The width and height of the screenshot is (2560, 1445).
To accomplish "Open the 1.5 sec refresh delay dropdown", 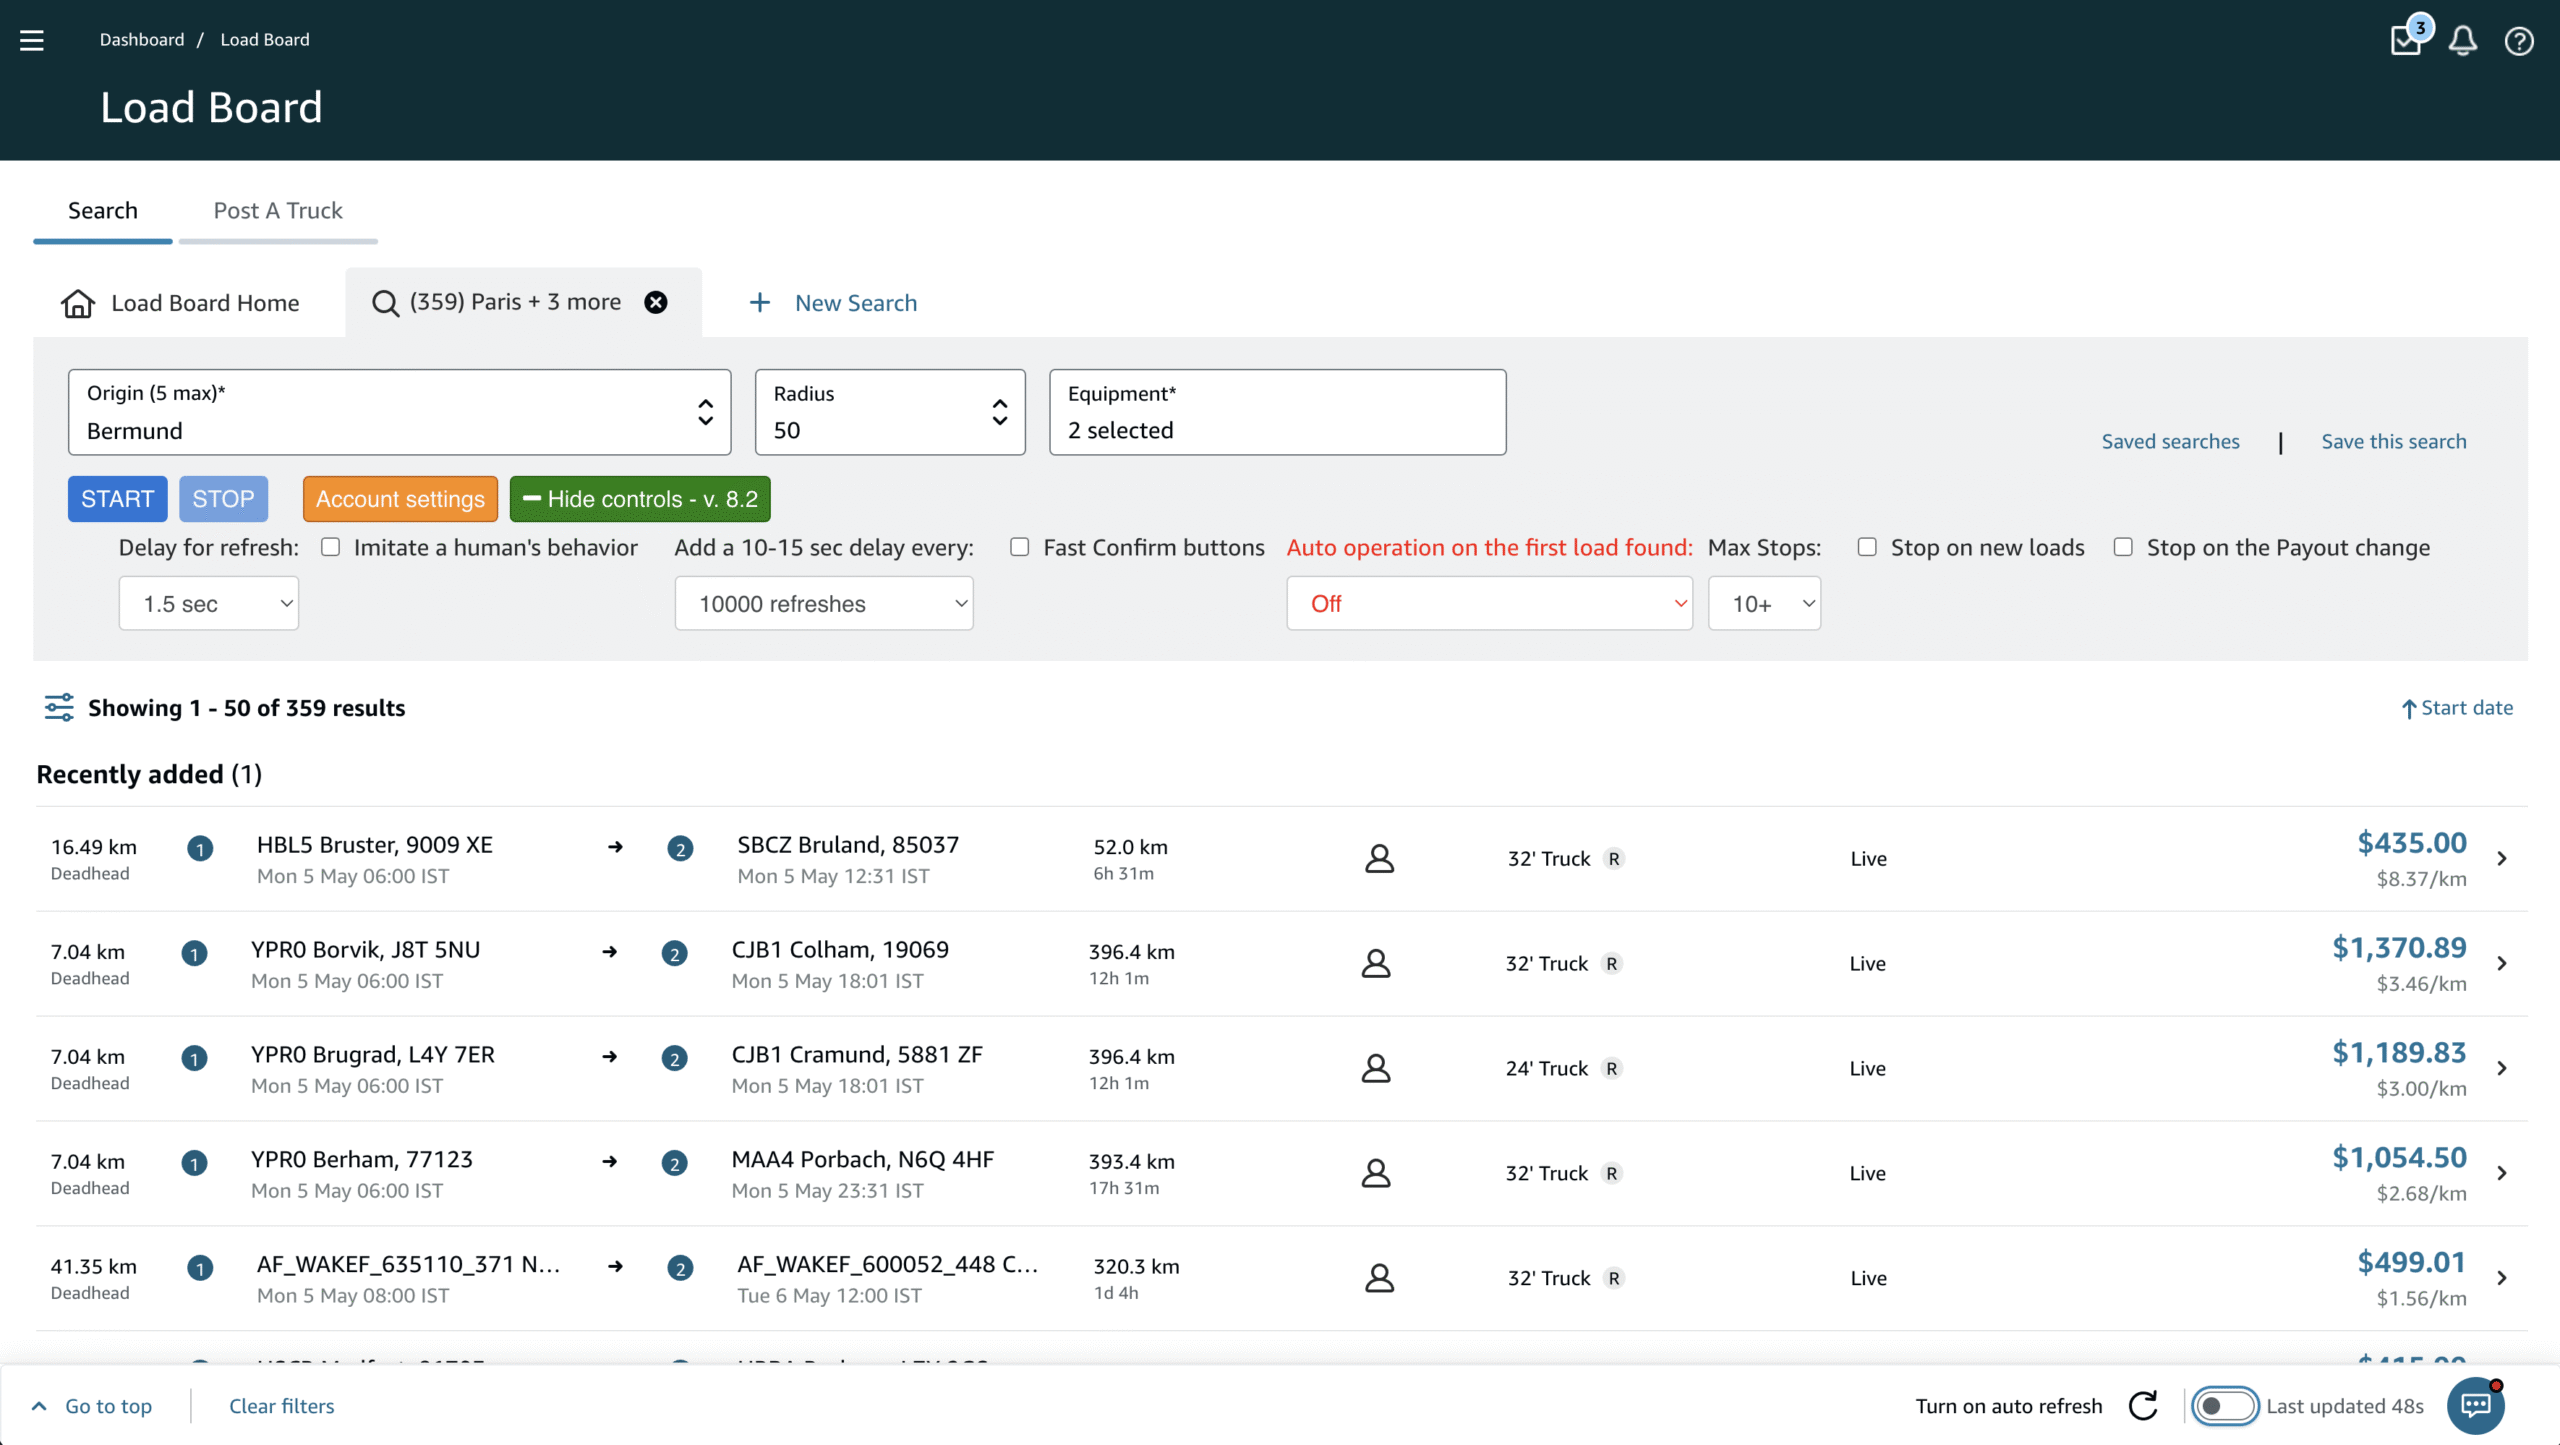I will click(x=208, y=603).
